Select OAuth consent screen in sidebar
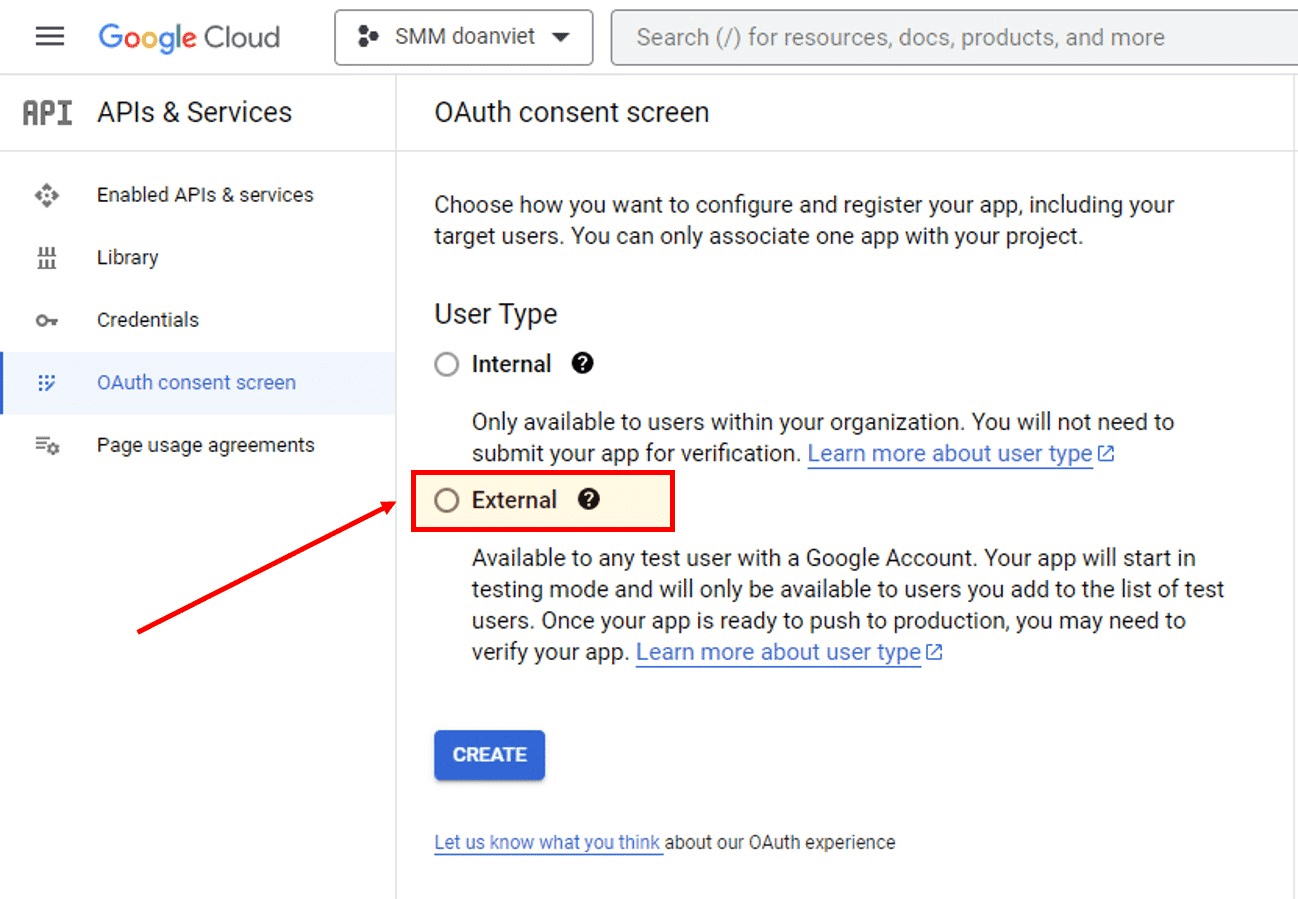The width and height of the screenshot is (1298, 899). (x=196, y=383)
